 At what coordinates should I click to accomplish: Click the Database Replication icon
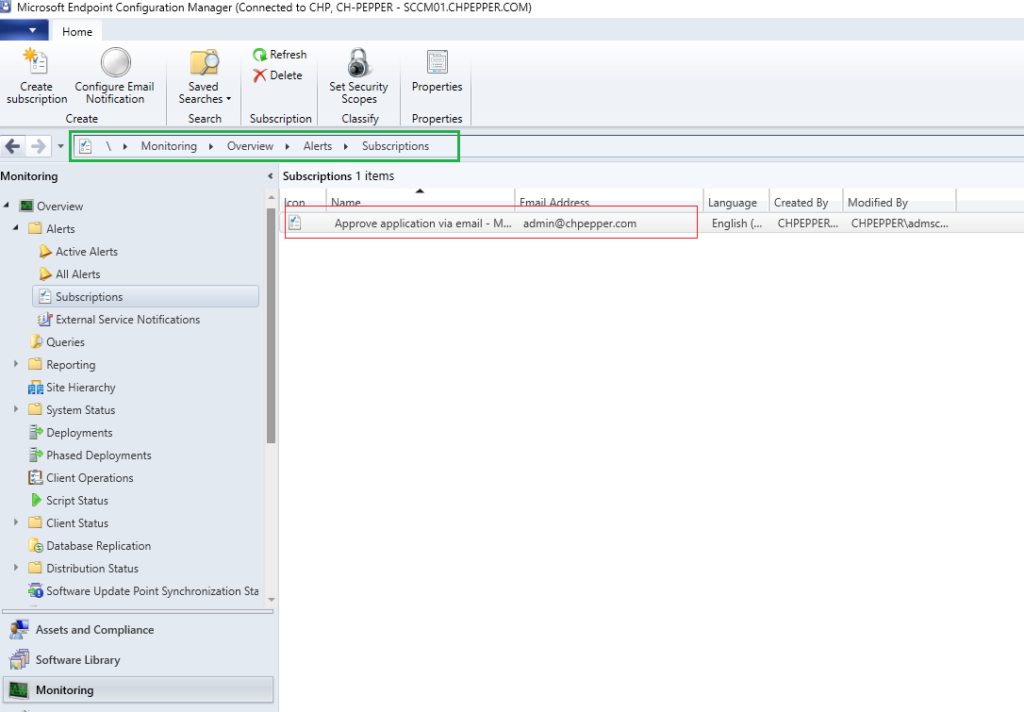(36, 545)
